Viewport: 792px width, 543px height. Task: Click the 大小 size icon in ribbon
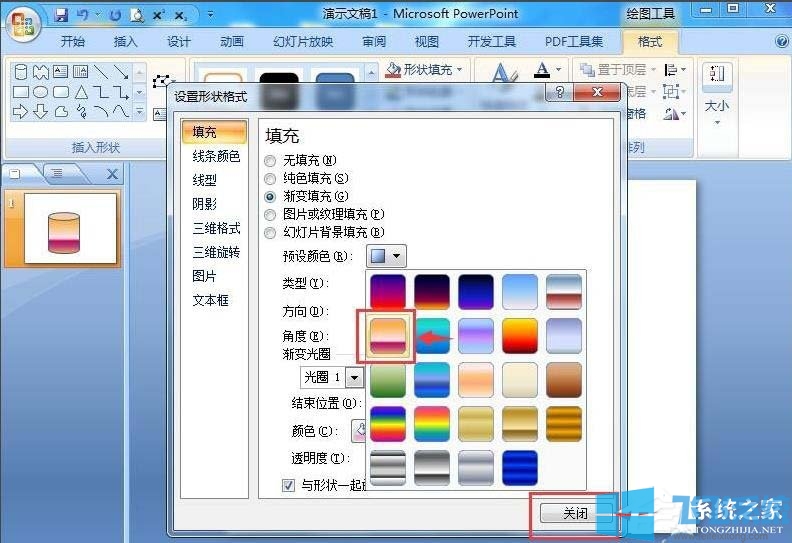pyautogui.click(x=717, y=89)
